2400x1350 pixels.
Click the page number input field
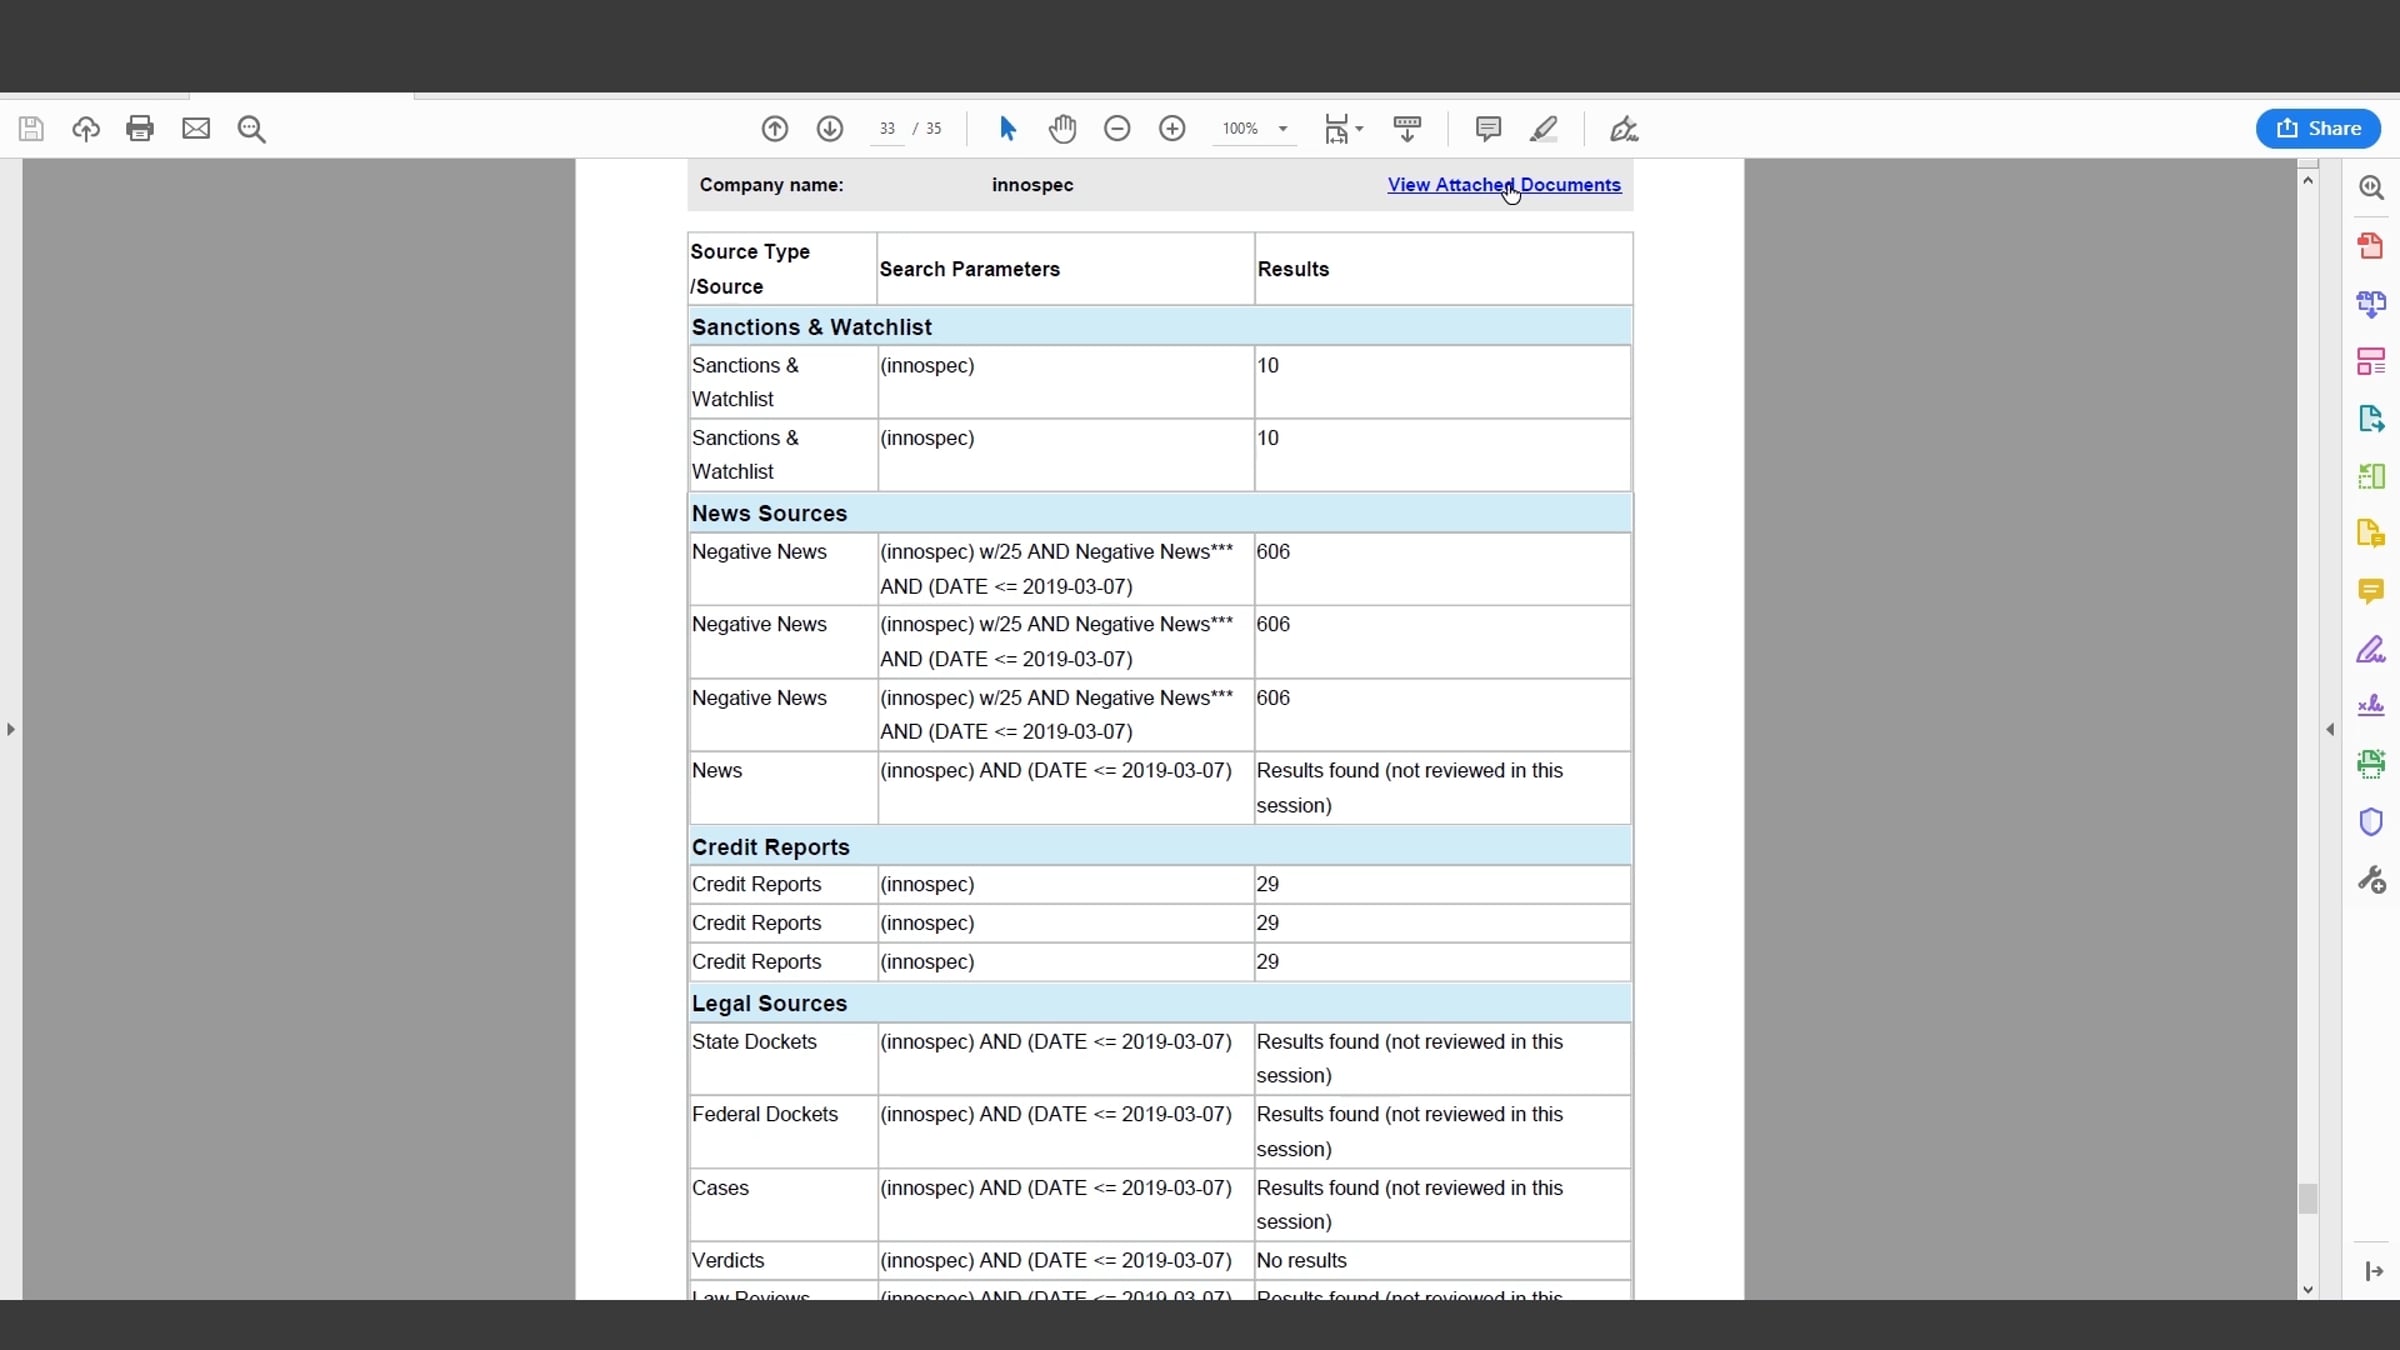(887, 128)
